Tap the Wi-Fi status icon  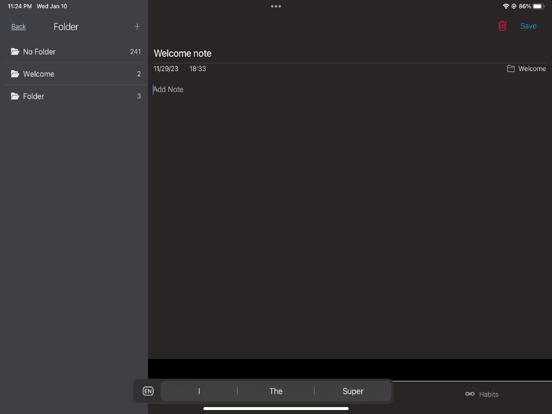pos(506,6)
